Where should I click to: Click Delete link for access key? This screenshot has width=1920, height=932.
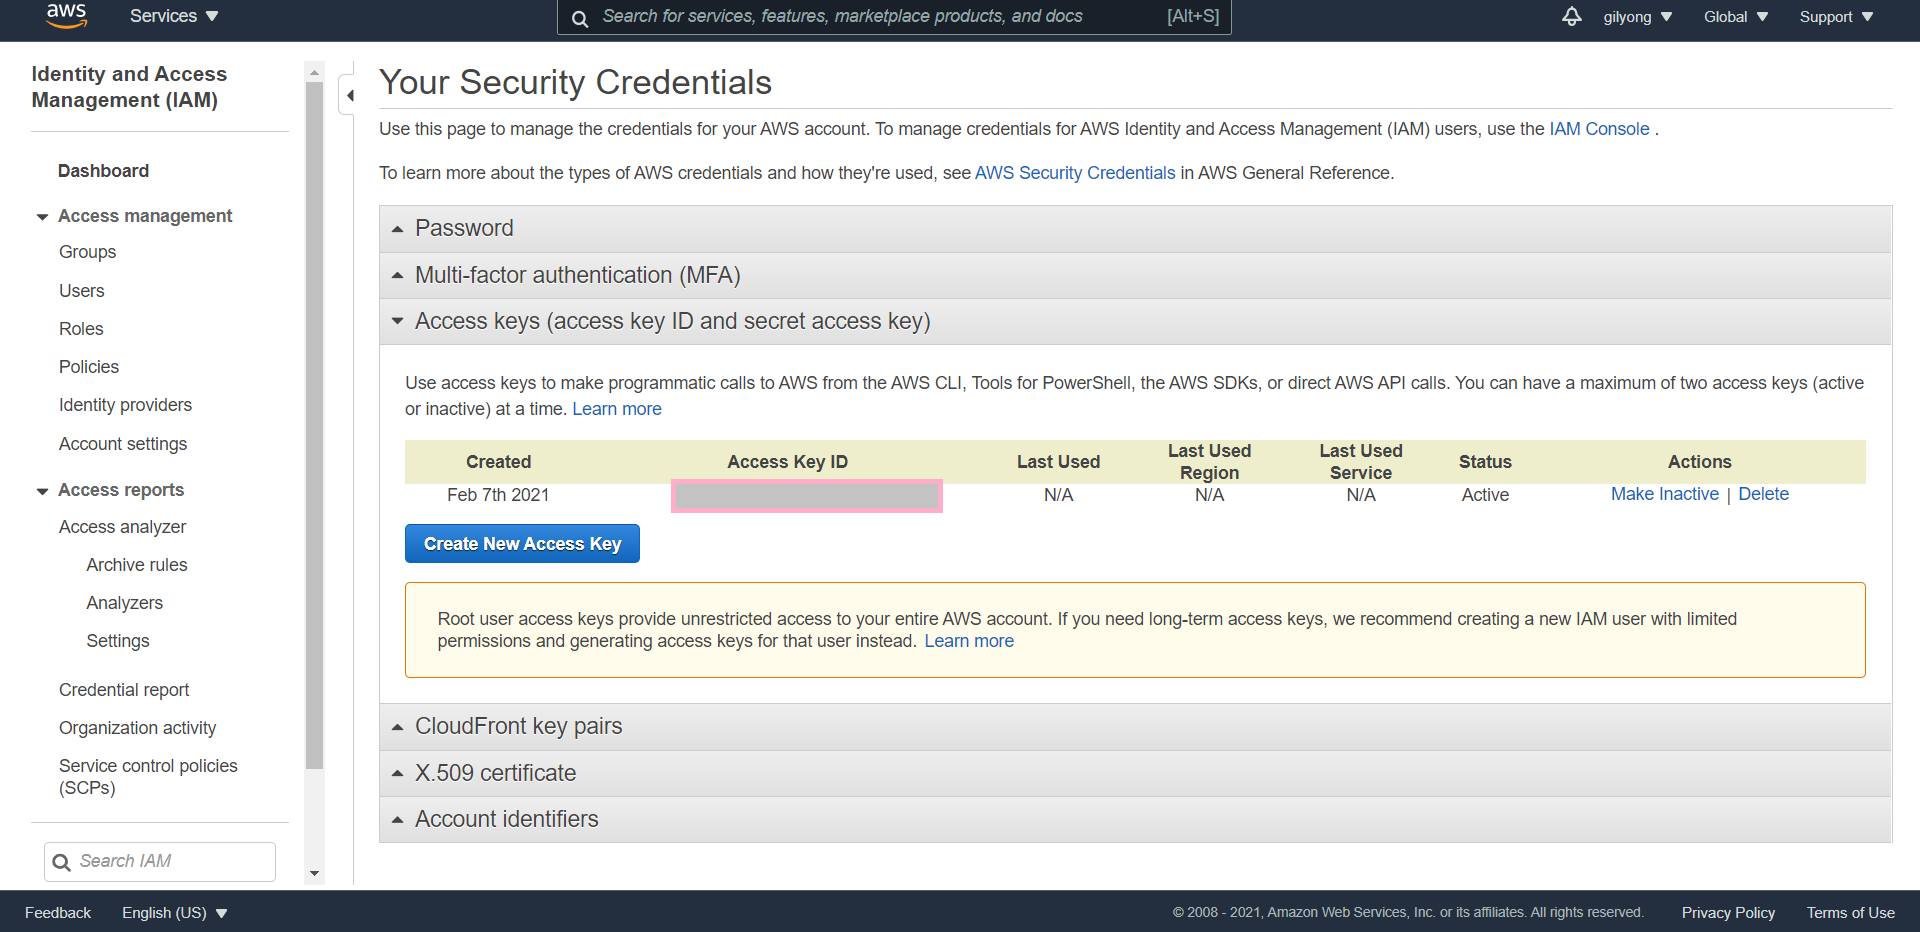tap(1763, 494)
